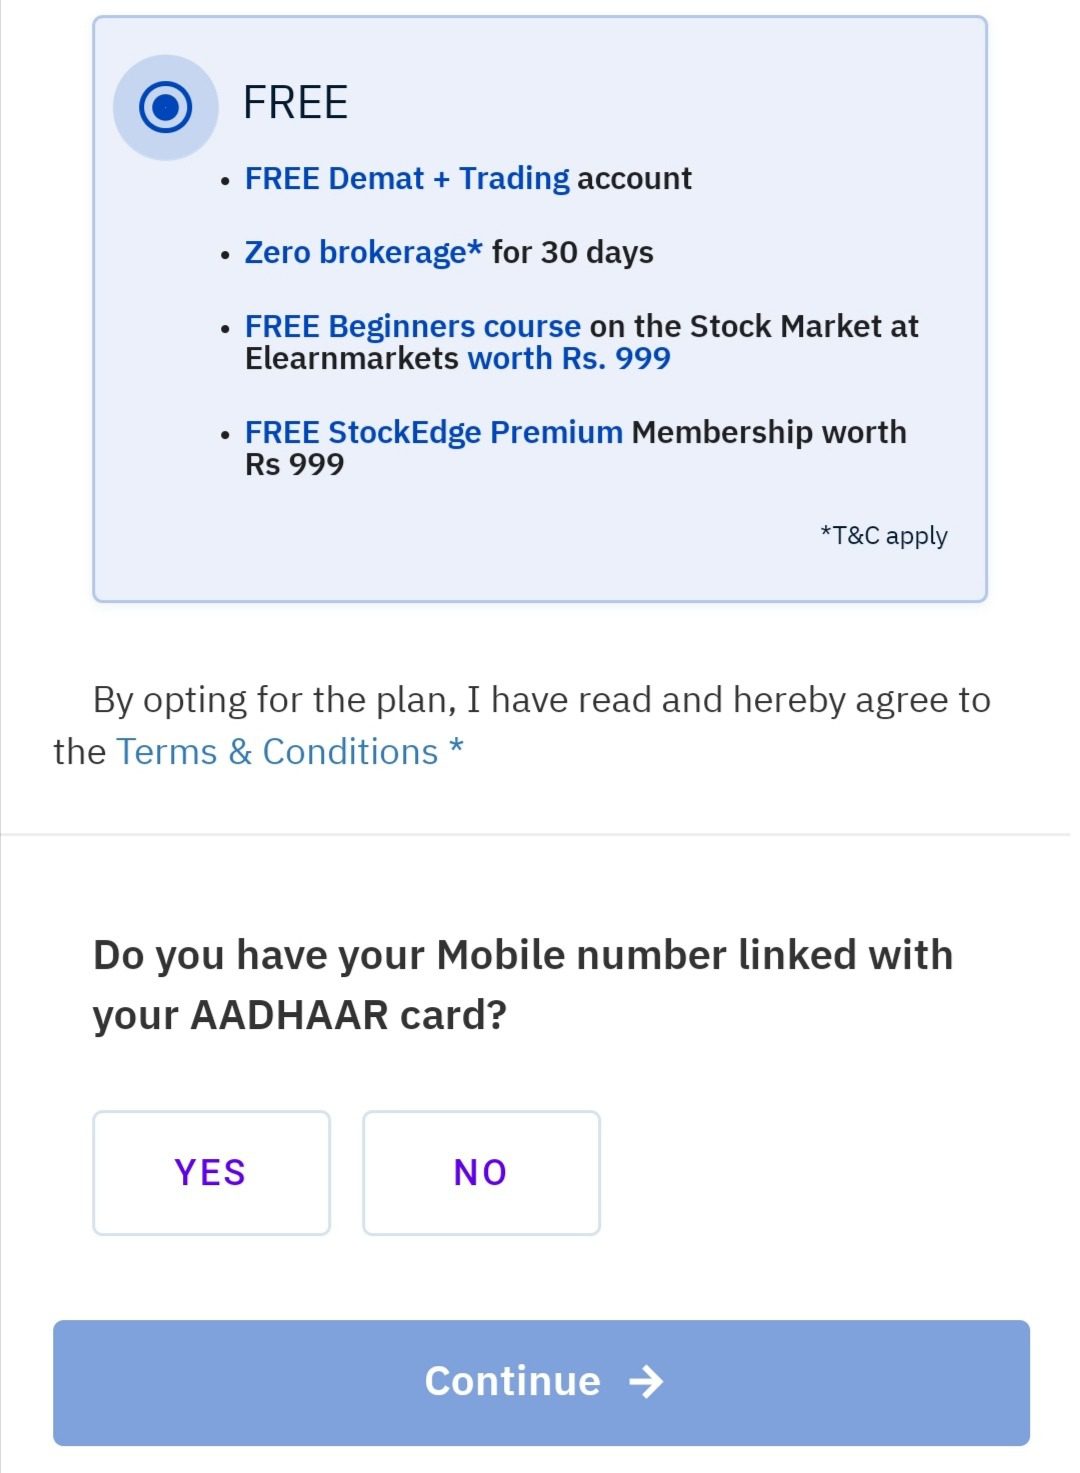Tap the FREE Beginners course text

(412, 326)
